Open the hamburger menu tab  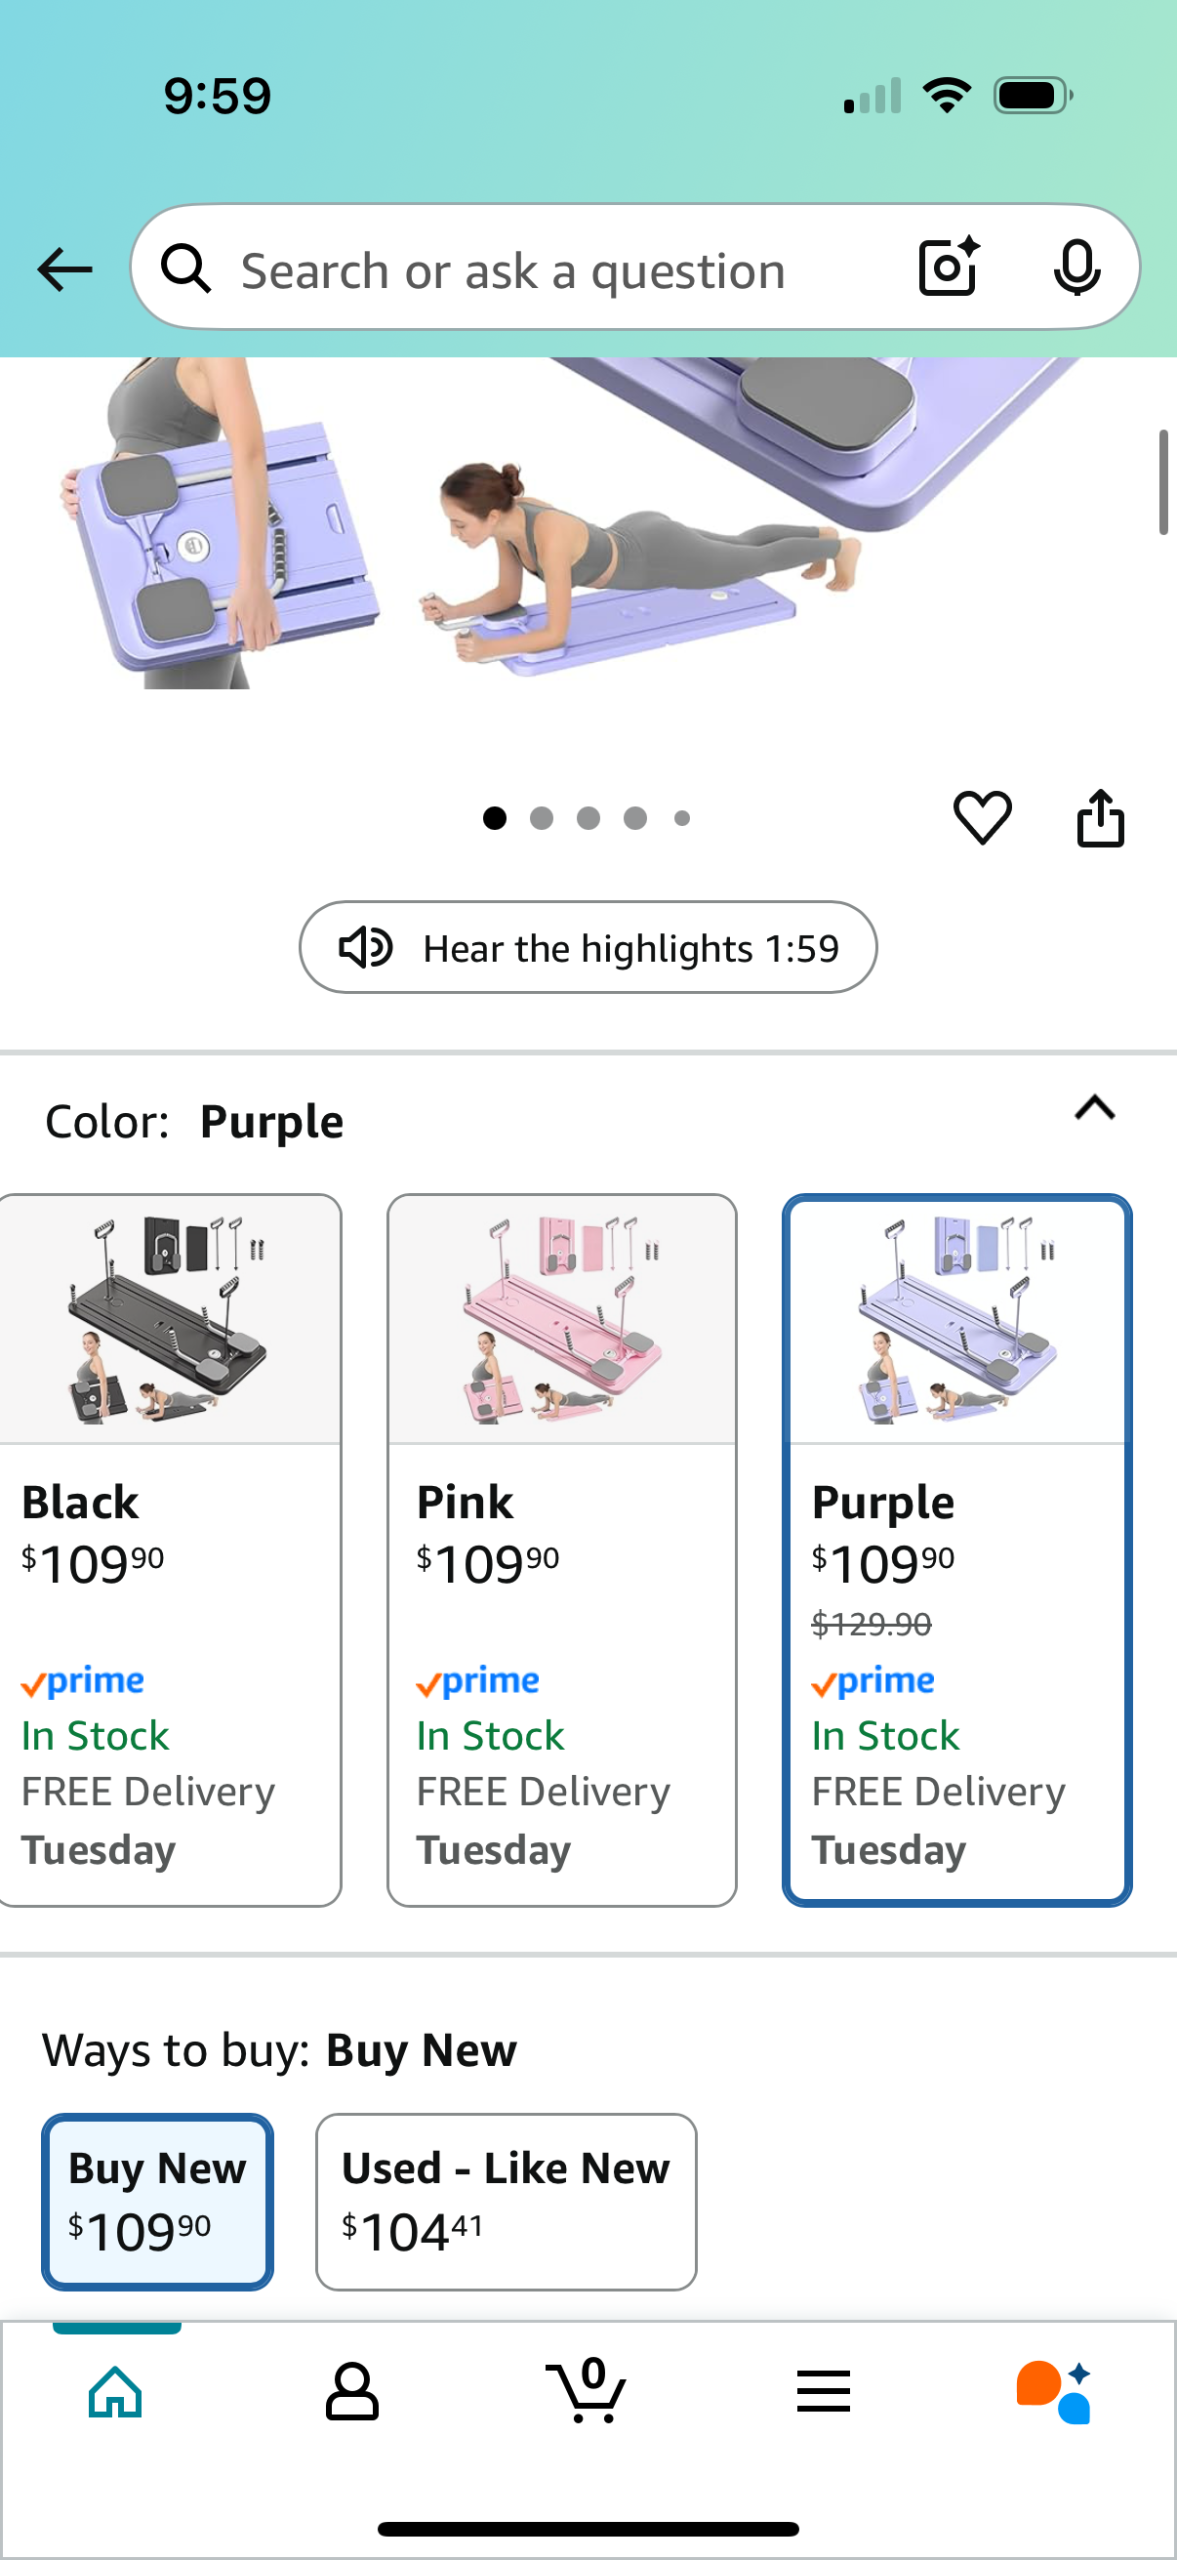[823, 2391]
